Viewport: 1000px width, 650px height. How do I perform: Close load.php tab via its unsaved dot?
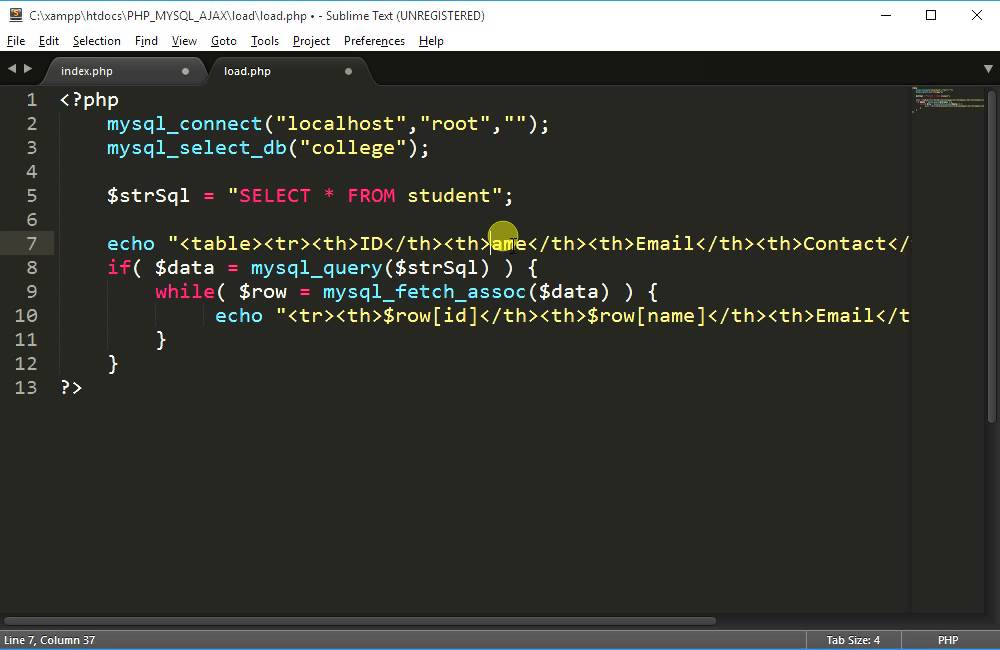(x=348, y=72)
